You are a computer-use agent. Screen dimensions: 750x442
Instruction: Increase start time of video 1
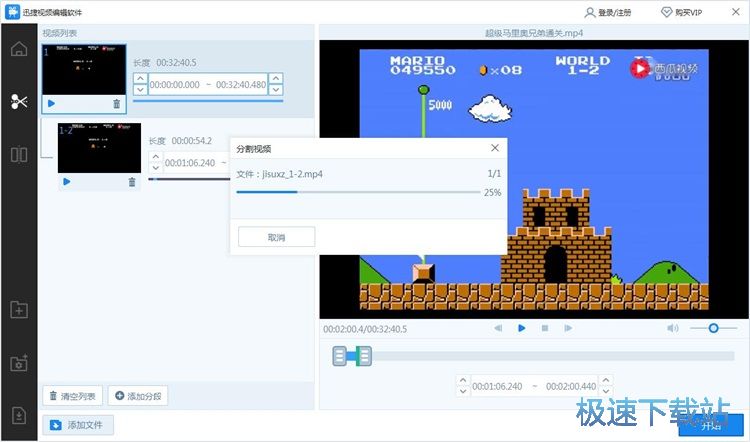[x=140, y=78]
